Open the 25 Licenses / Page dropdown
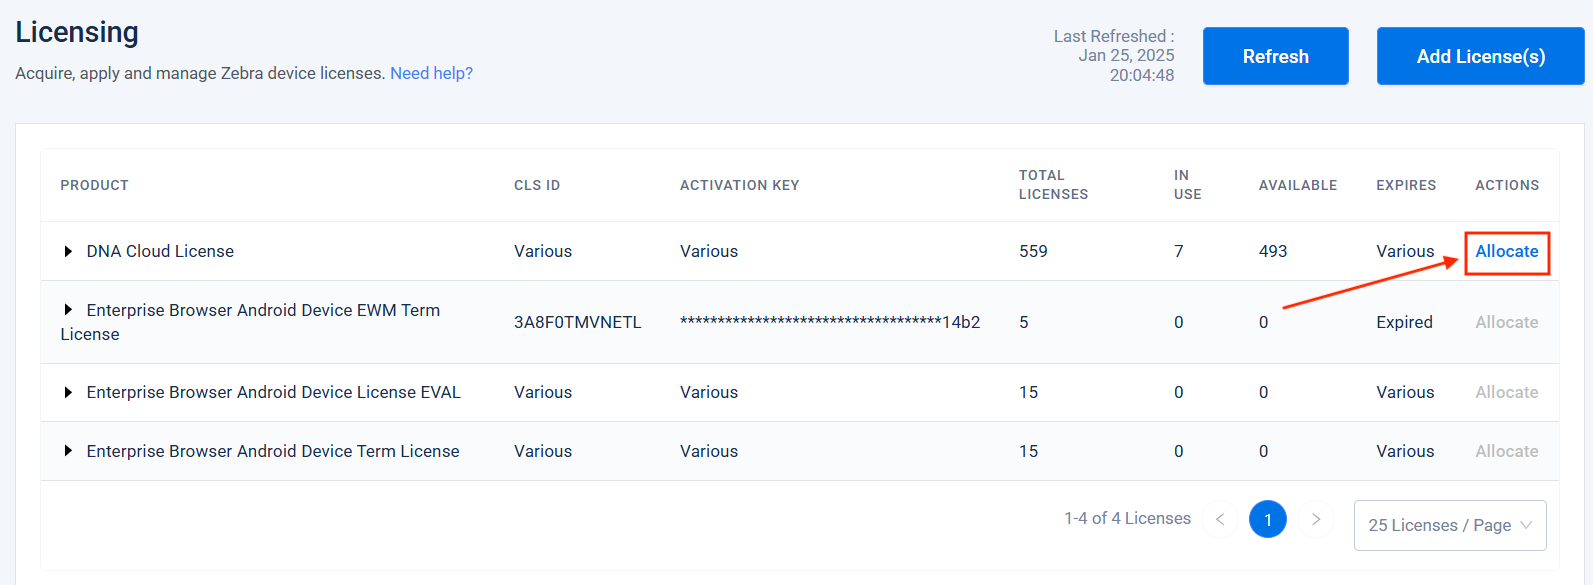1593x585 pixels. tap(1449, 525)
